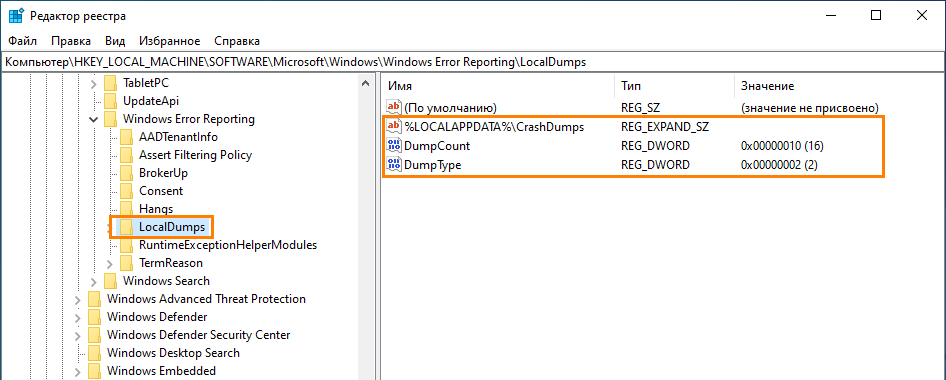
Task: Click the Windows Error Reporting folder icon
Action: point(110,119)
